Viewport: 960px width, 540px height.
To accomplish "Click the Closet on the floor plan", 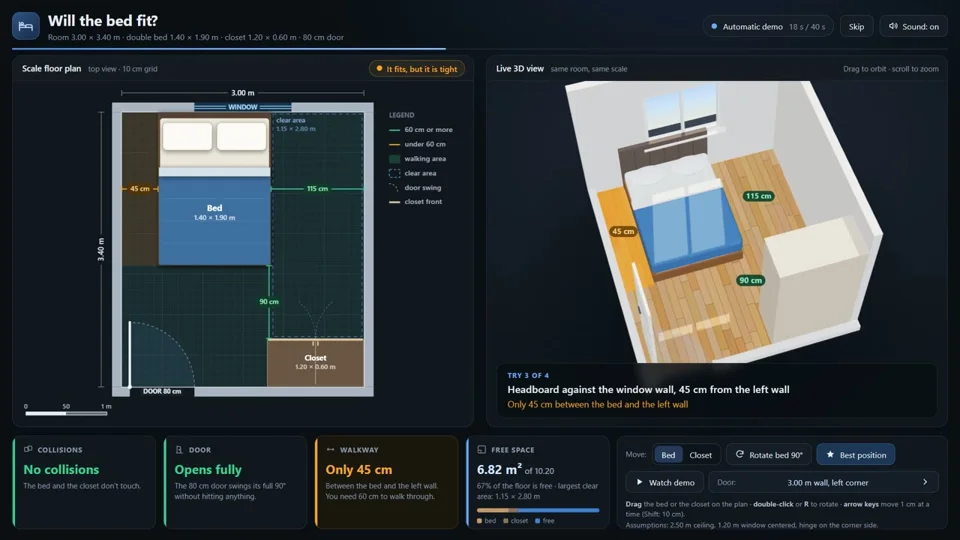I will coord(315,362).
